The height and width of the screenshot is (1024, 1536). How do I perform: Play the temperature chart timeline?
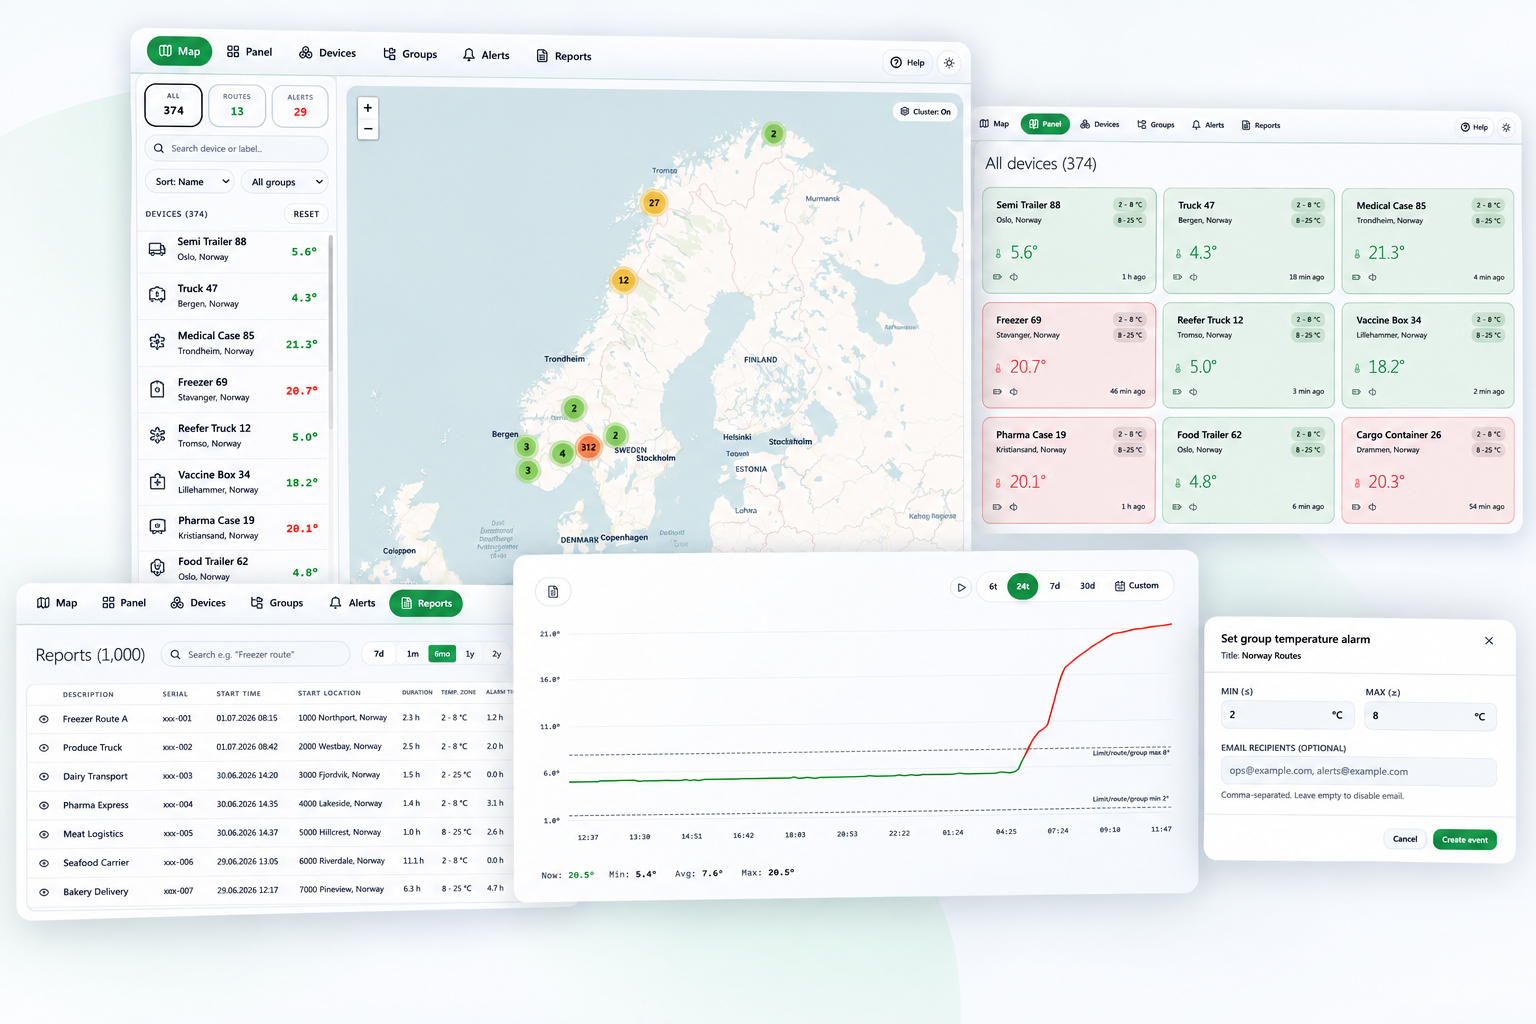(x=961, y=587)
